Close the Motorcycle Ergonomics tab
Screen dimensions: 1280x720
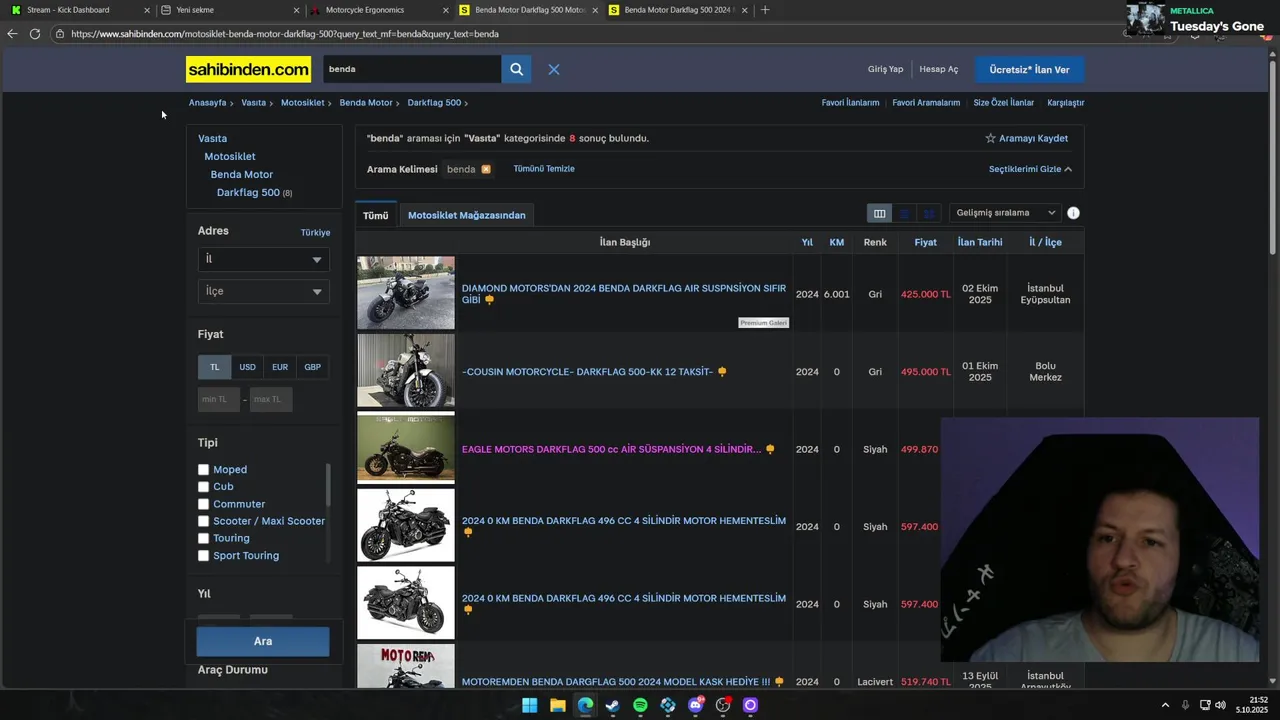point(446,10)
